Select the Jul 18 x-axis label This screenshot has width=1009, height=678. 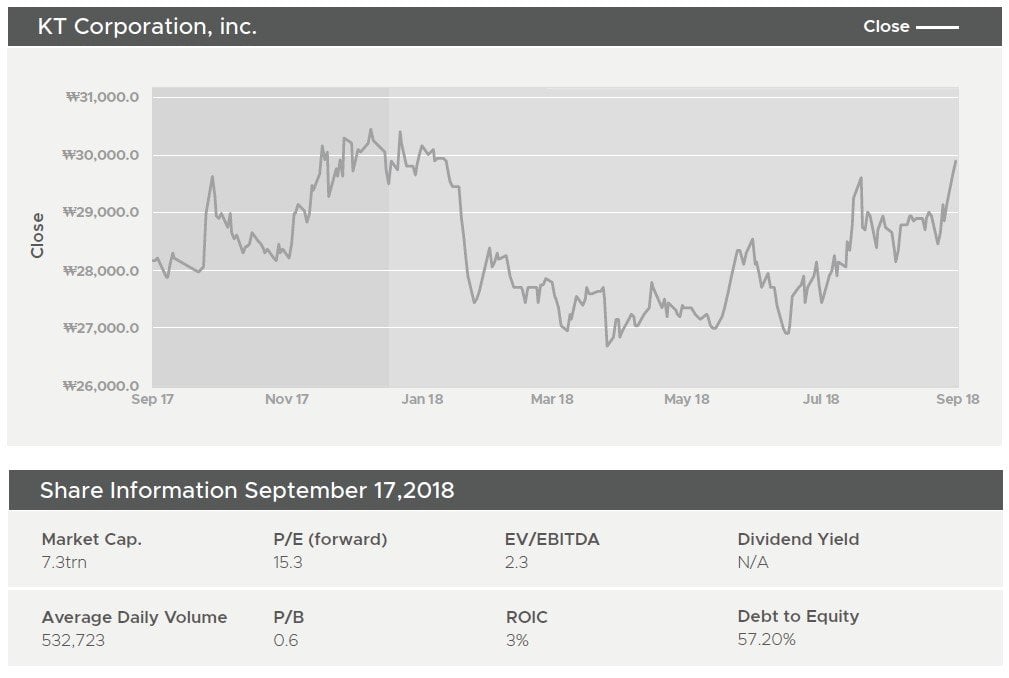click(821, 399)
